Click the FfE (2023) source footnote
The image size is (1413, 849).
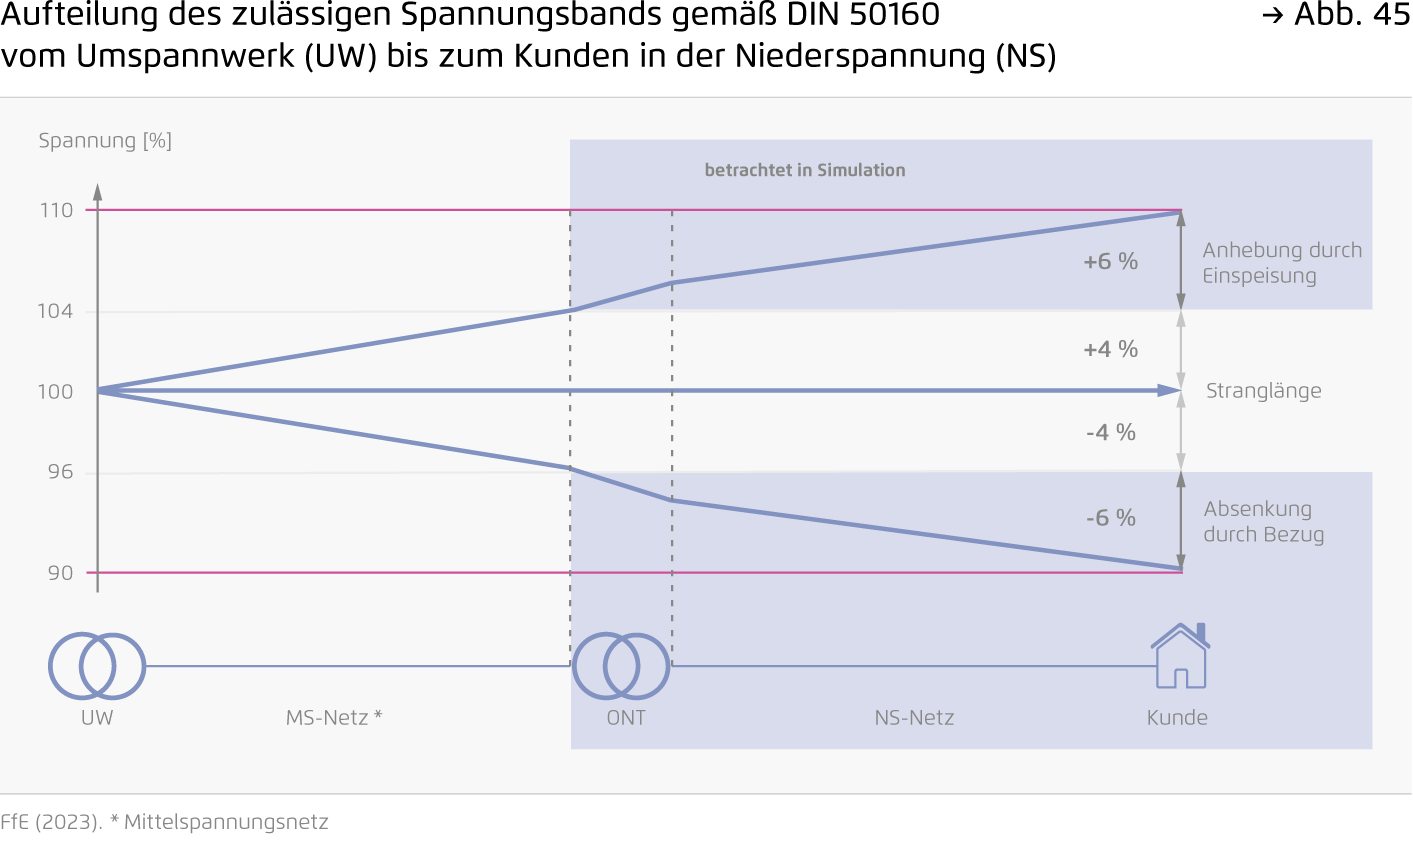pos(164,822)
